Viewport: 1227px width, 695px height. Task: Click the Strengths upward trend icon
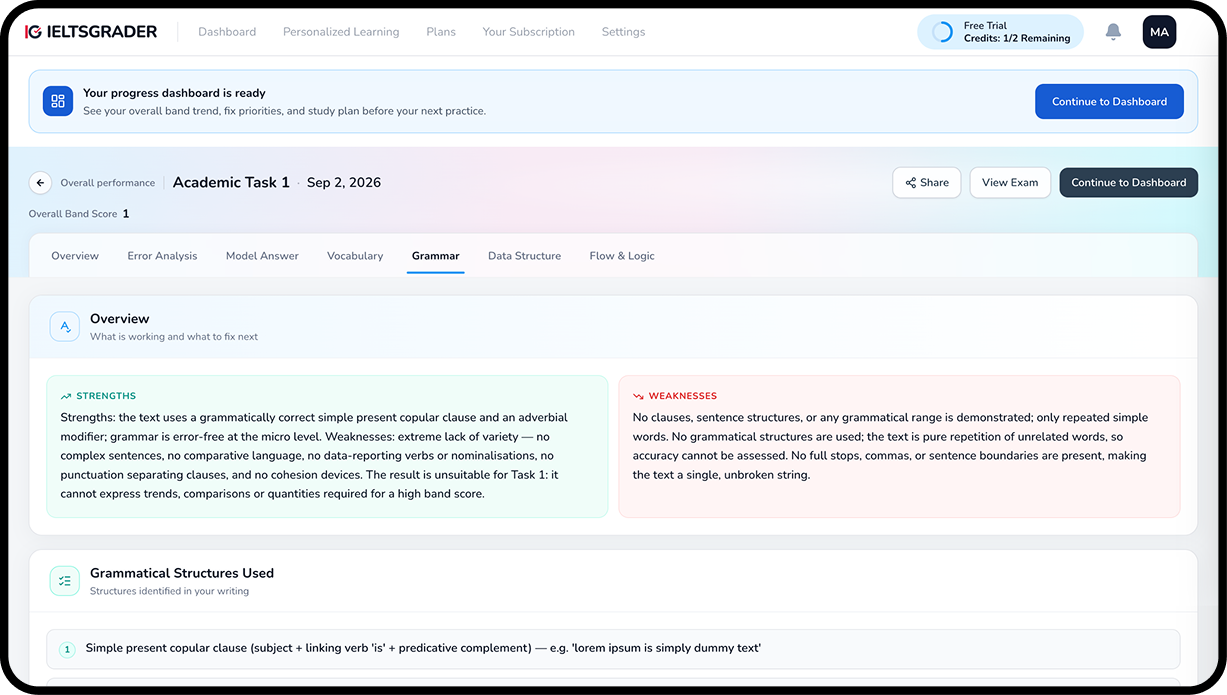tap(66, 396)
